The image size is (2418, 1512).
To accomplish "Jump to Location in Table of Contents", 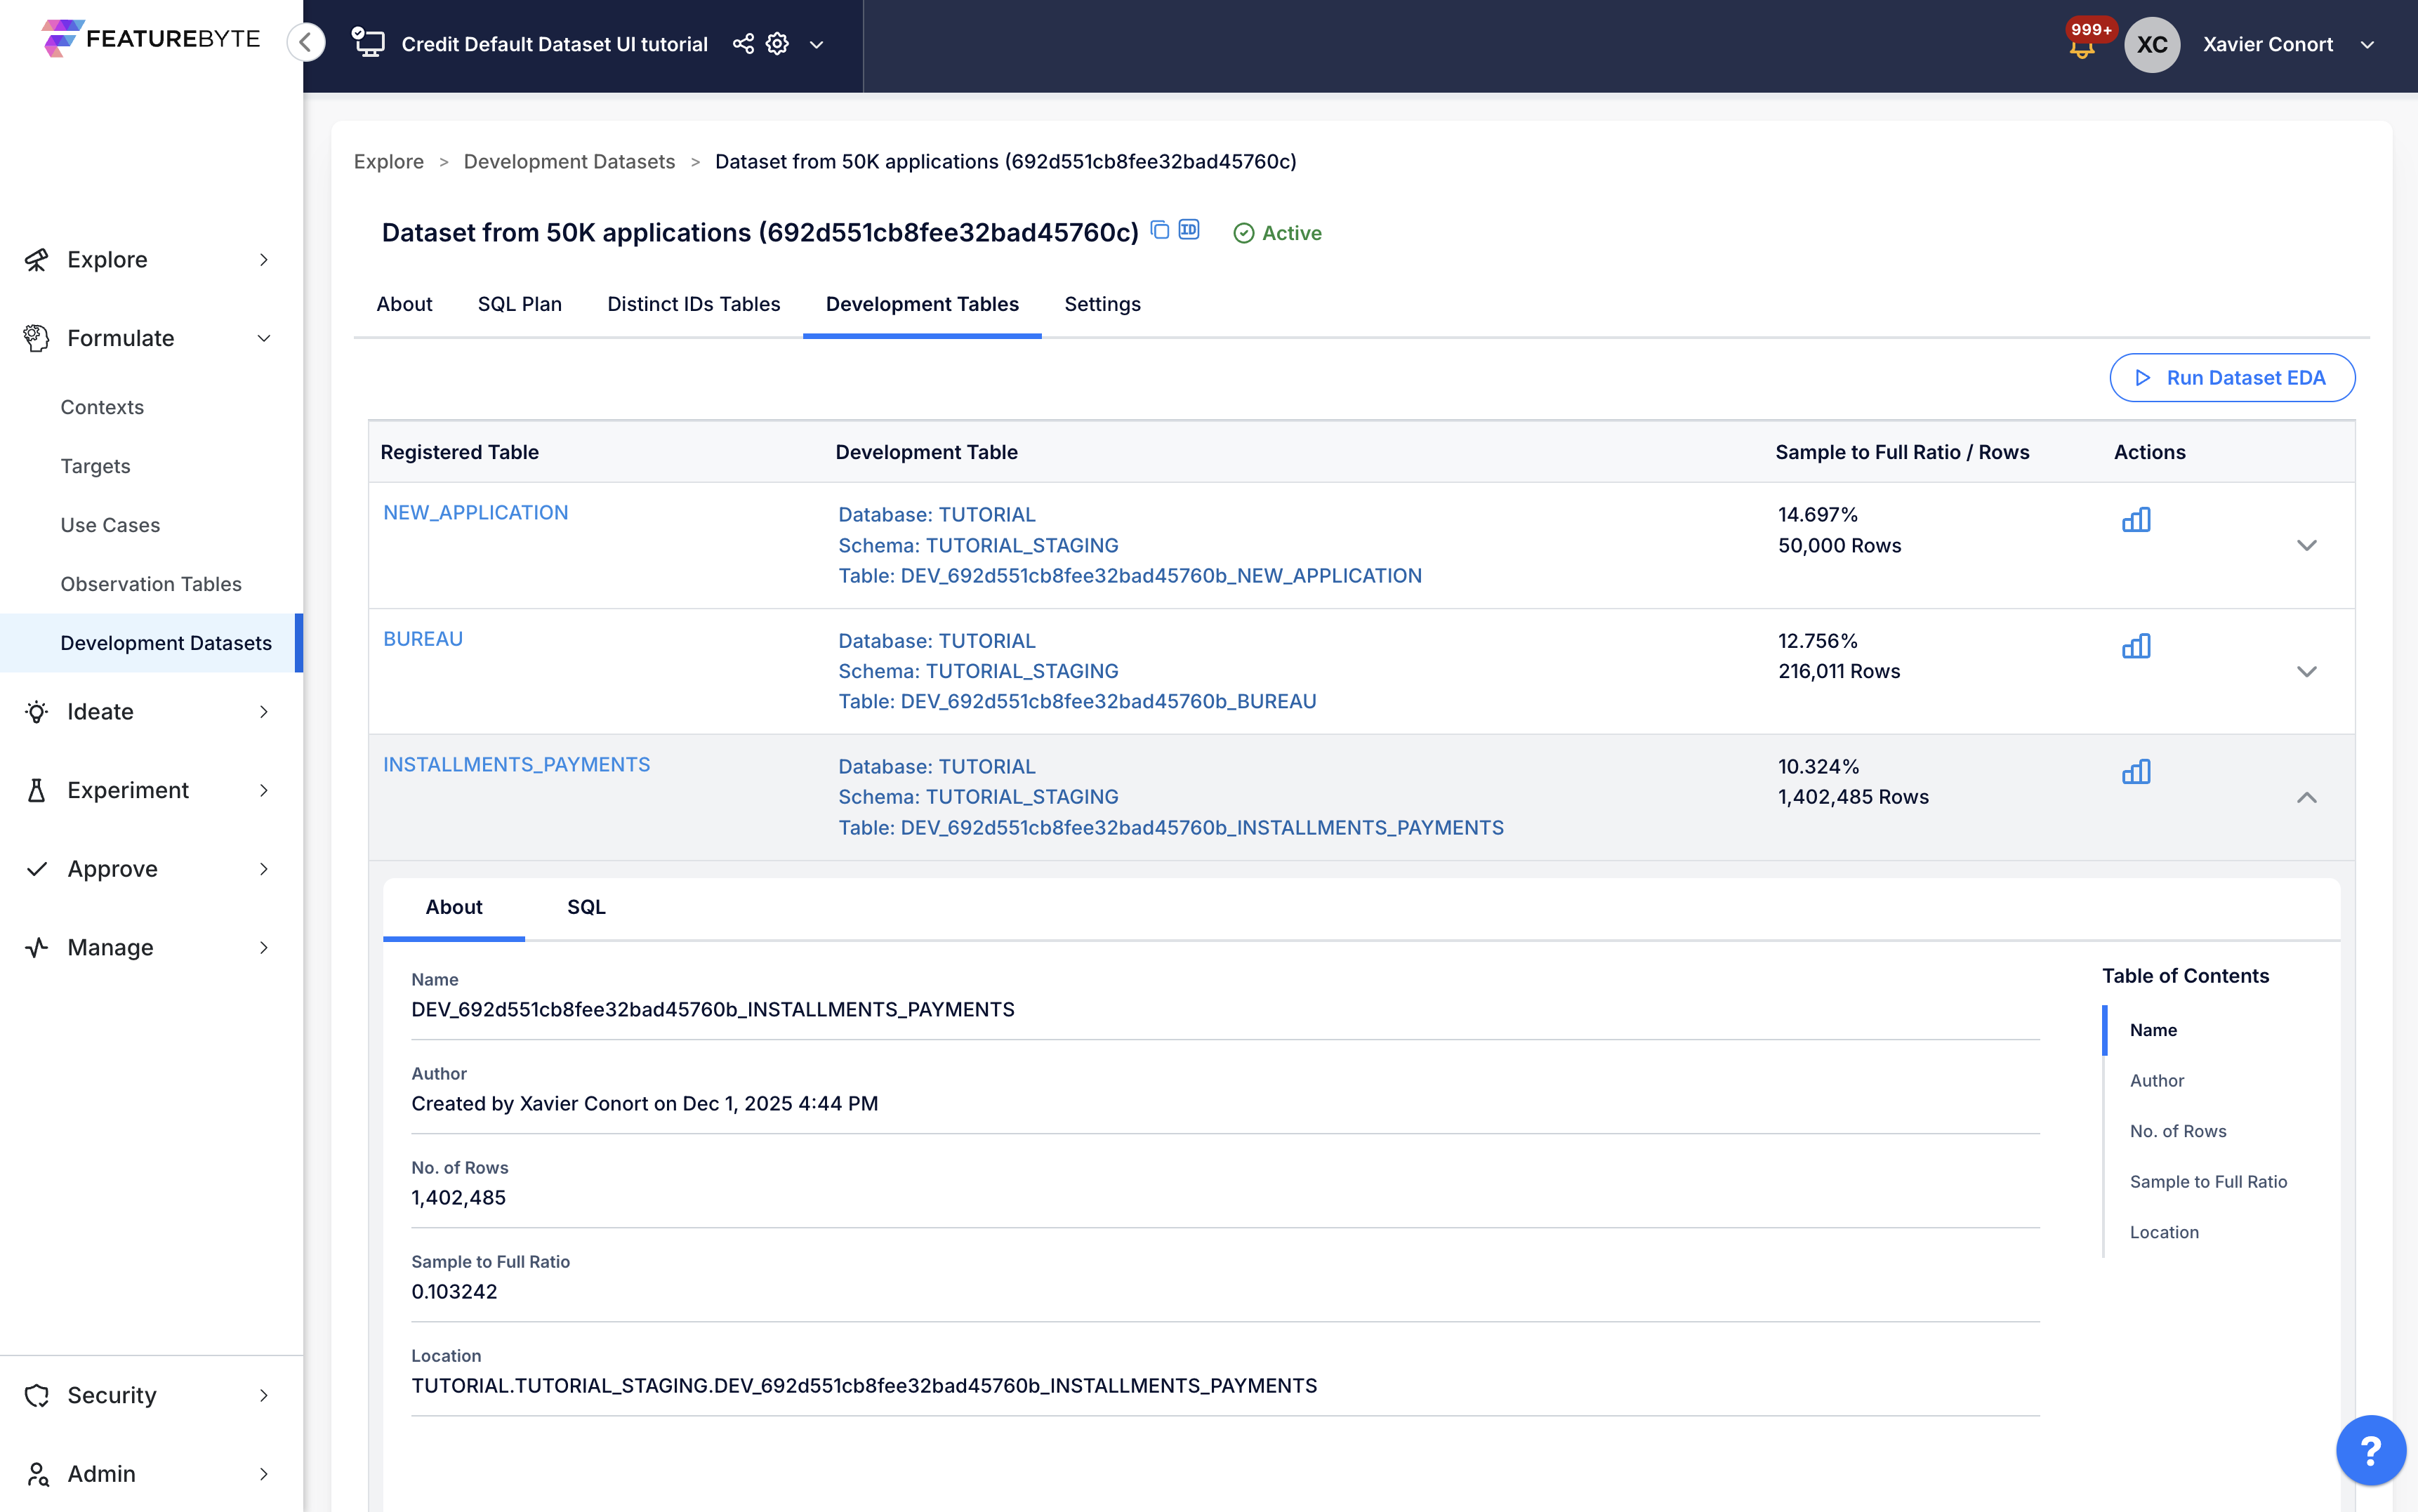I will click(x=2164, y=1232).
